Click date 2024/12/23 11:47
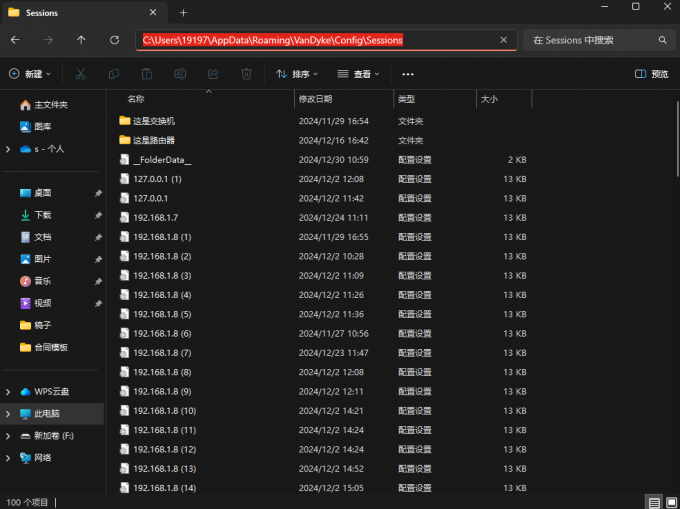 pos(333,352)
